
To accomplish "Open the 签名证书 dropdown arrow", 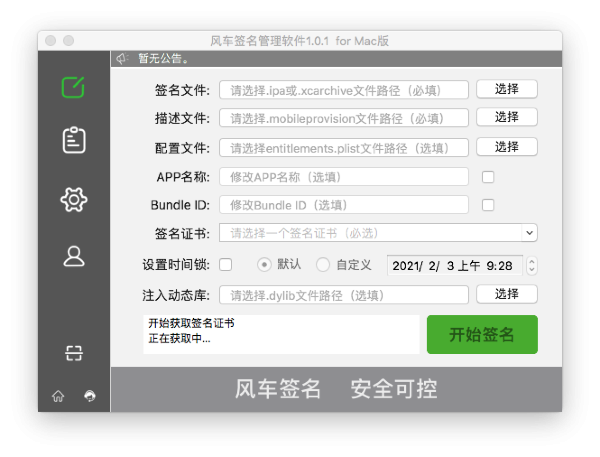I will (x=530, y=233).
